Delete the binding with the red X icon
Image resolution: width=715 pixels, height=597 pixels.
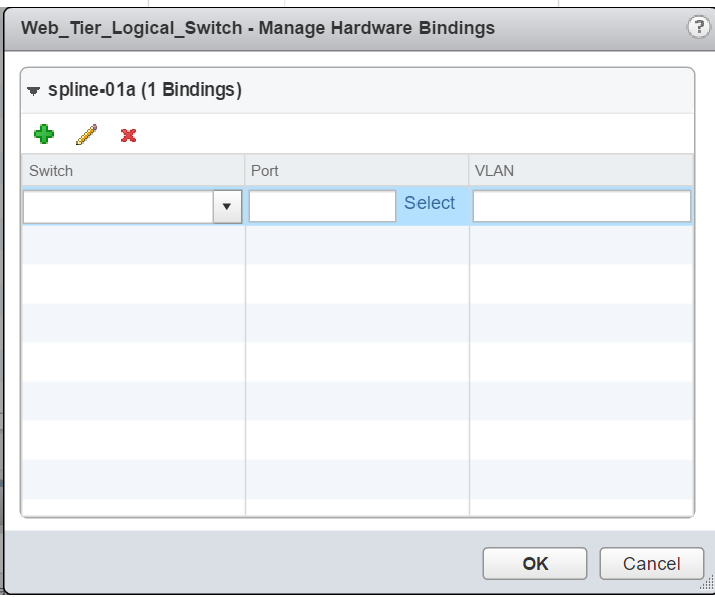point(129,135)
